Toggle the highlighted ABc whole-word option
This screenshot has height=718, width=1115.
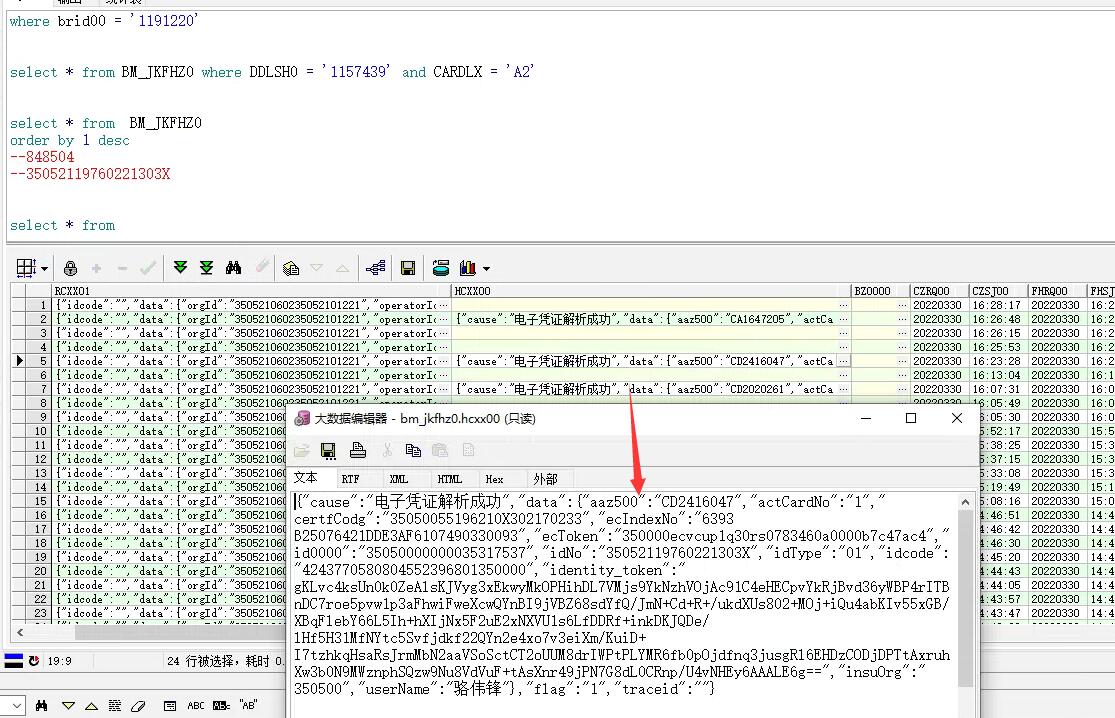(x=221, y=705)
